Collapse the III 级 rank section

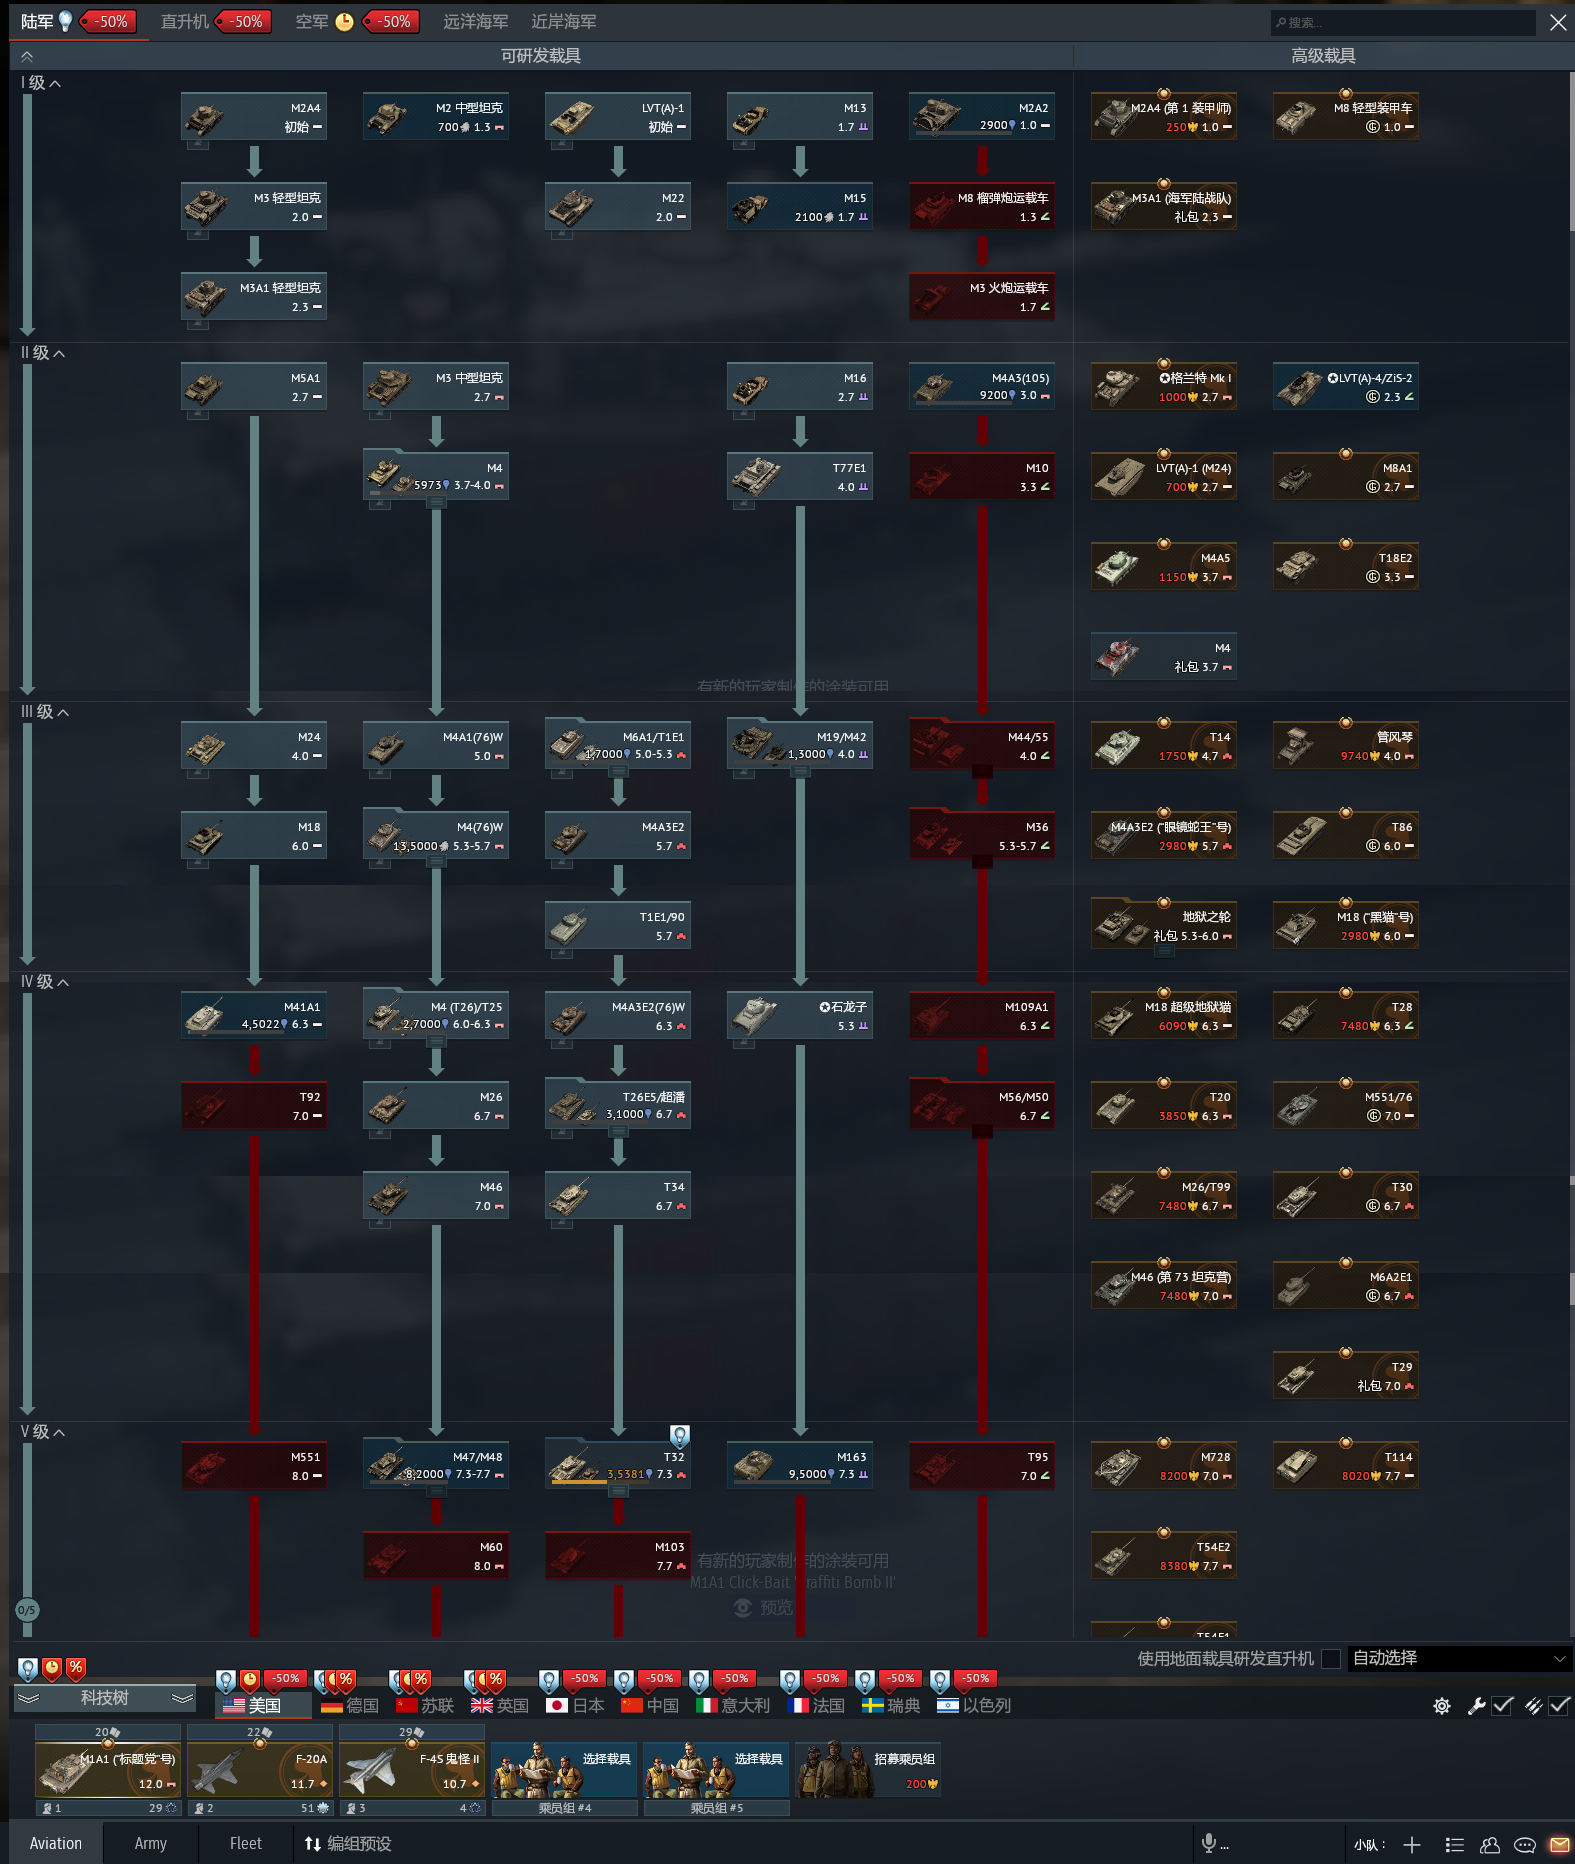coord(46,712)
